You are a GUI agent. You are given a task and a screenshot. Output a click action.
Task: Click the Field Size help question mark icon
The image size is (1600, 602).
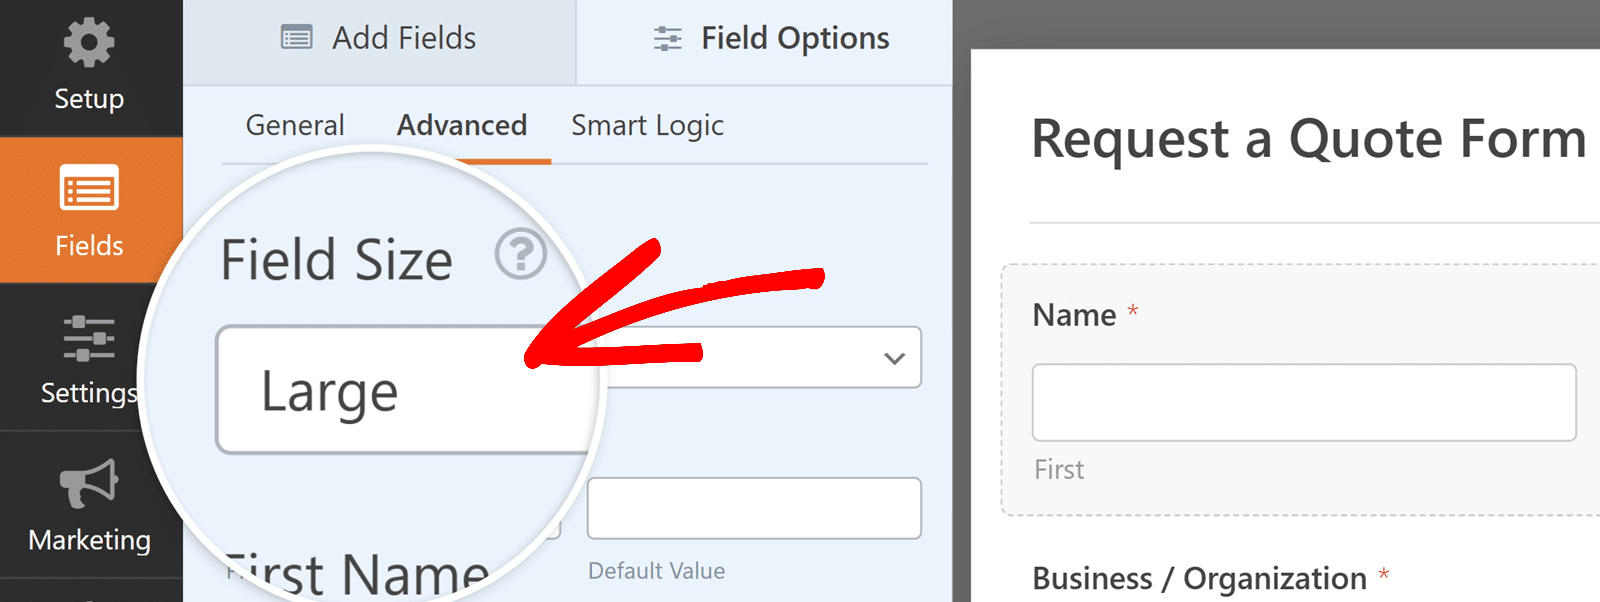521,254
